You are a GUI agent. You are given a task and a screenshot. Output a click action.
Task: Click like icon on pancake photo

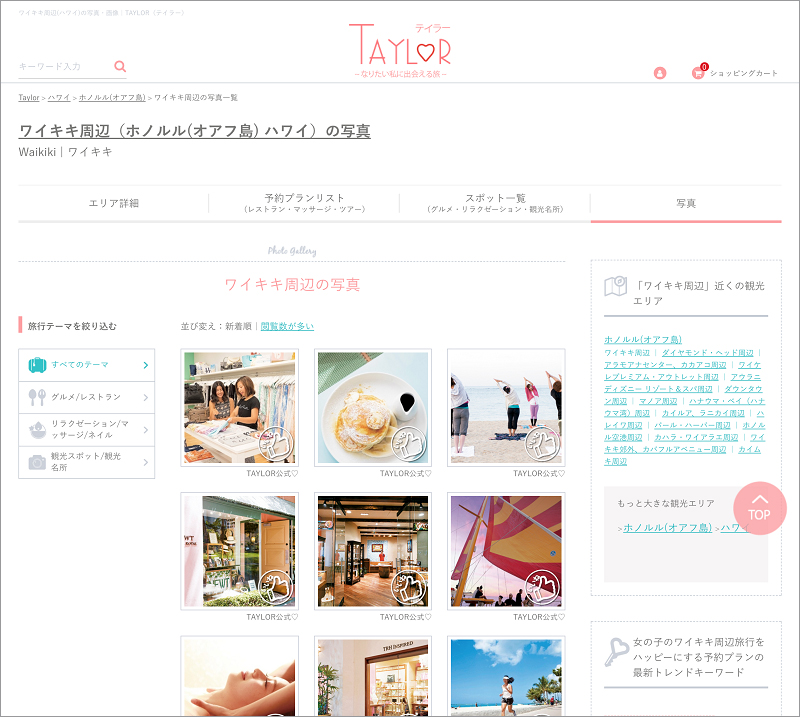(410, 443)
